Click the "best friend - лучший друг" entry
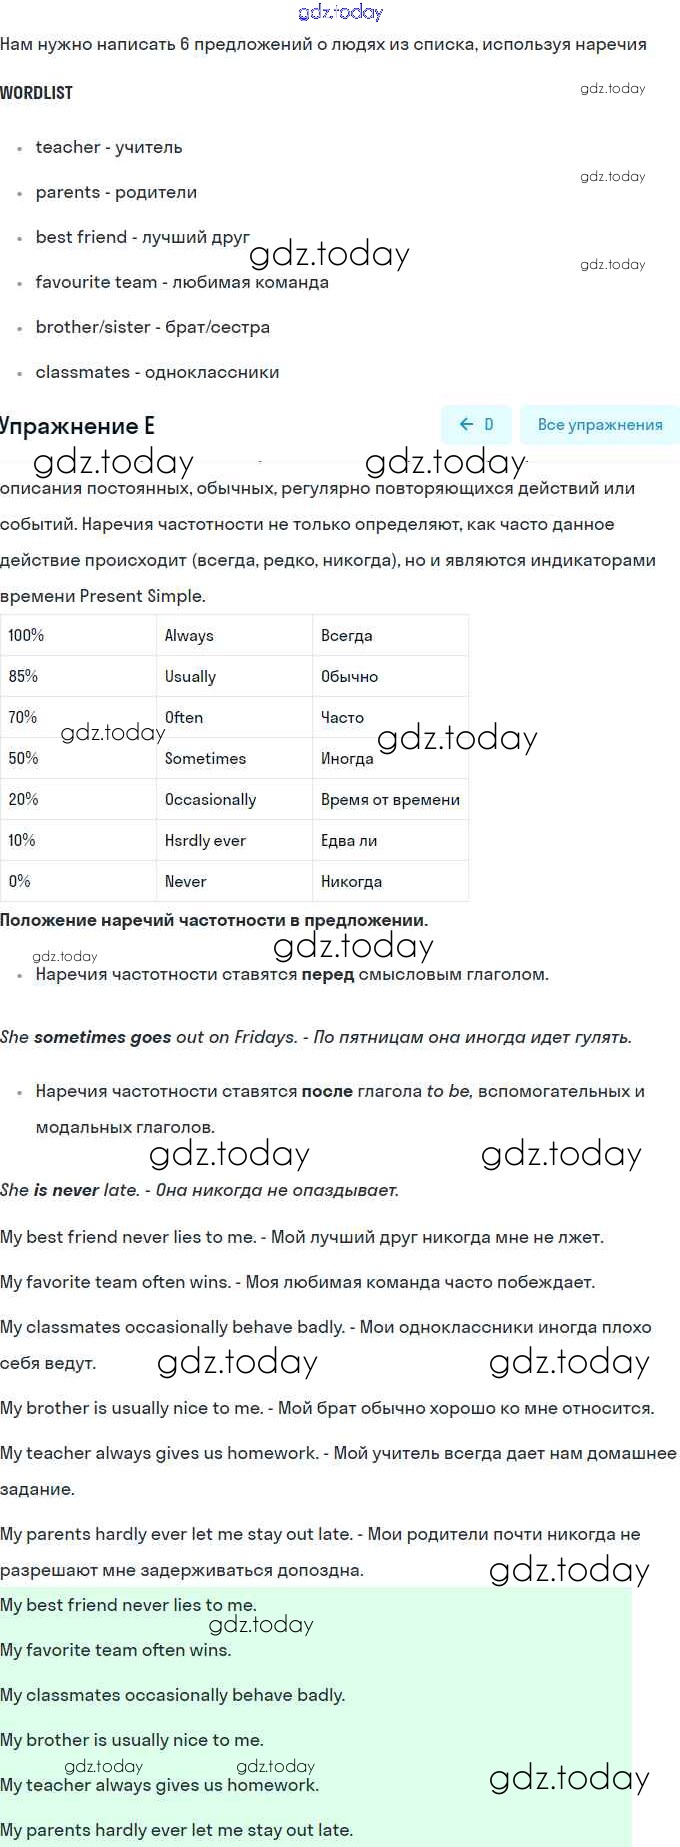This screenshot has height=1847, width=680. coord(142,237)
